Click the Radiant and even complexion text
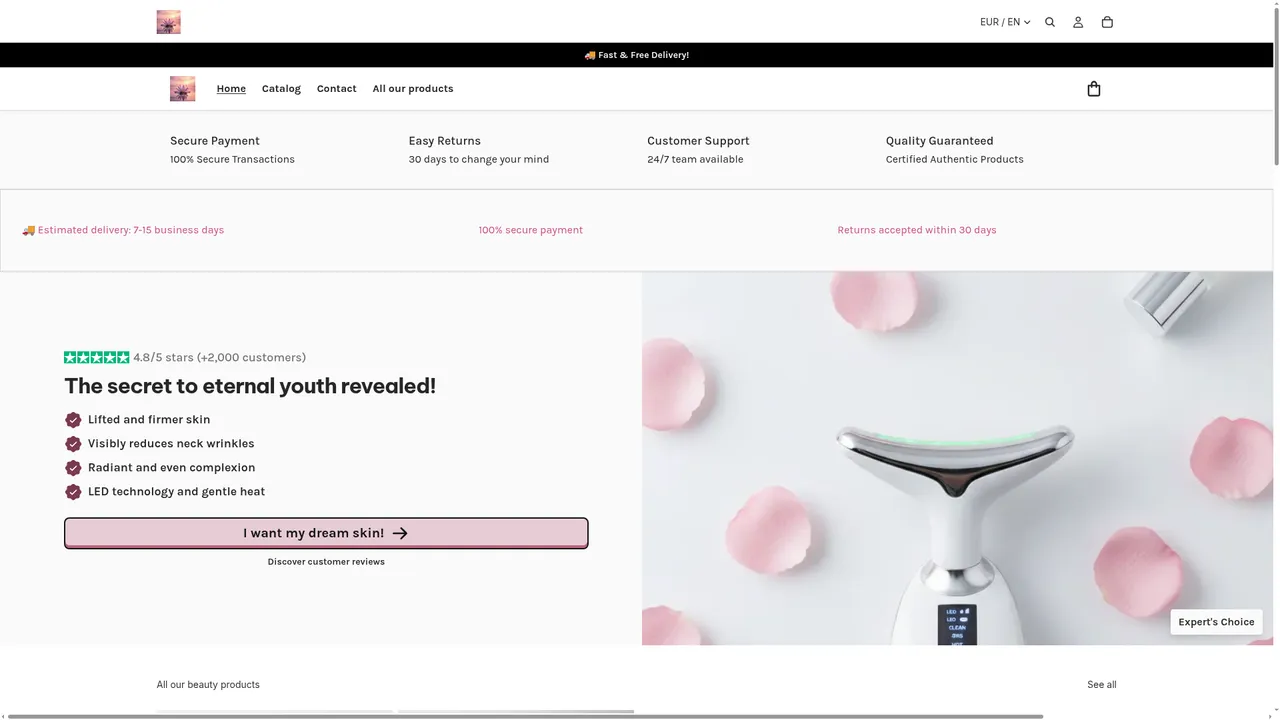Screen dimensions: 1280x720 [x=172, y=468]
